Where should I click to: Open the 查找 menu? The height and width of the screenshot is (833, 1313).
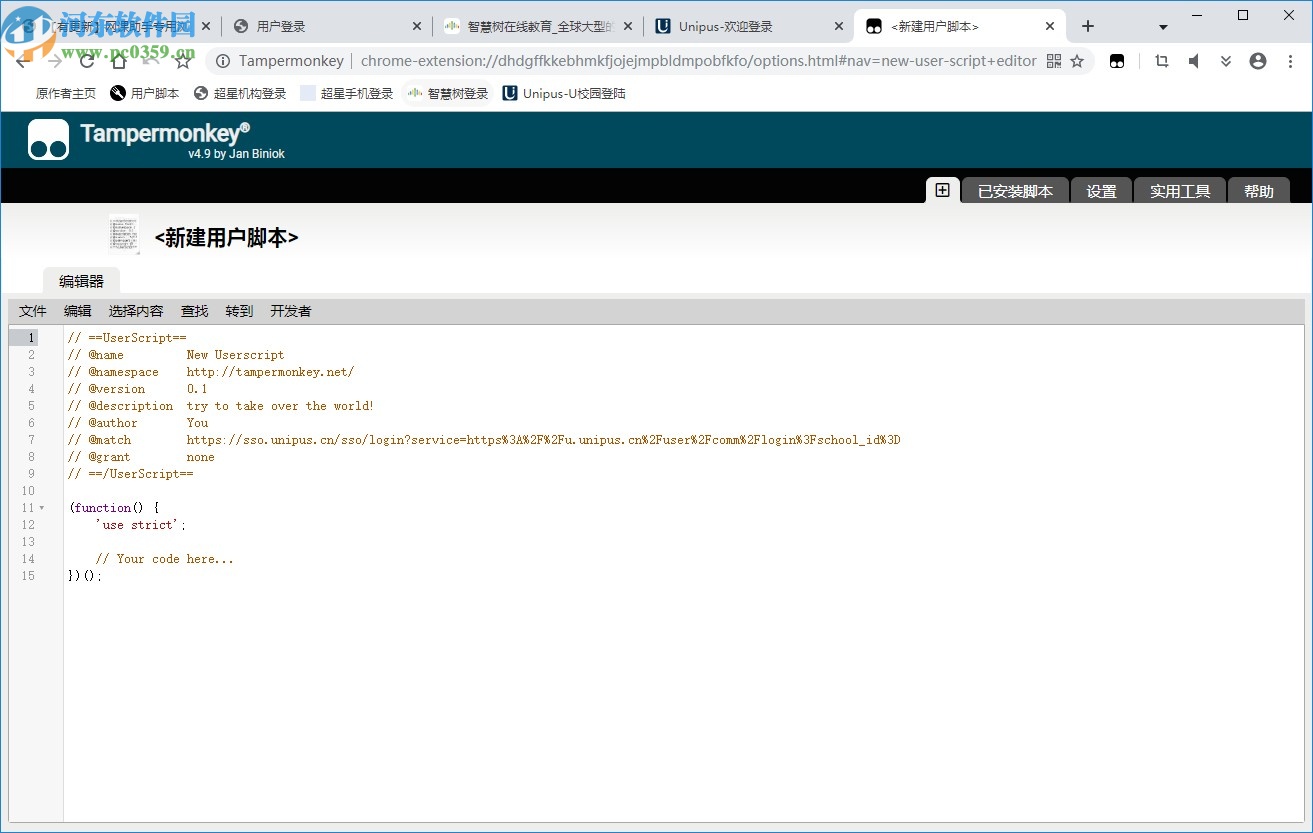tap(194, 311)
